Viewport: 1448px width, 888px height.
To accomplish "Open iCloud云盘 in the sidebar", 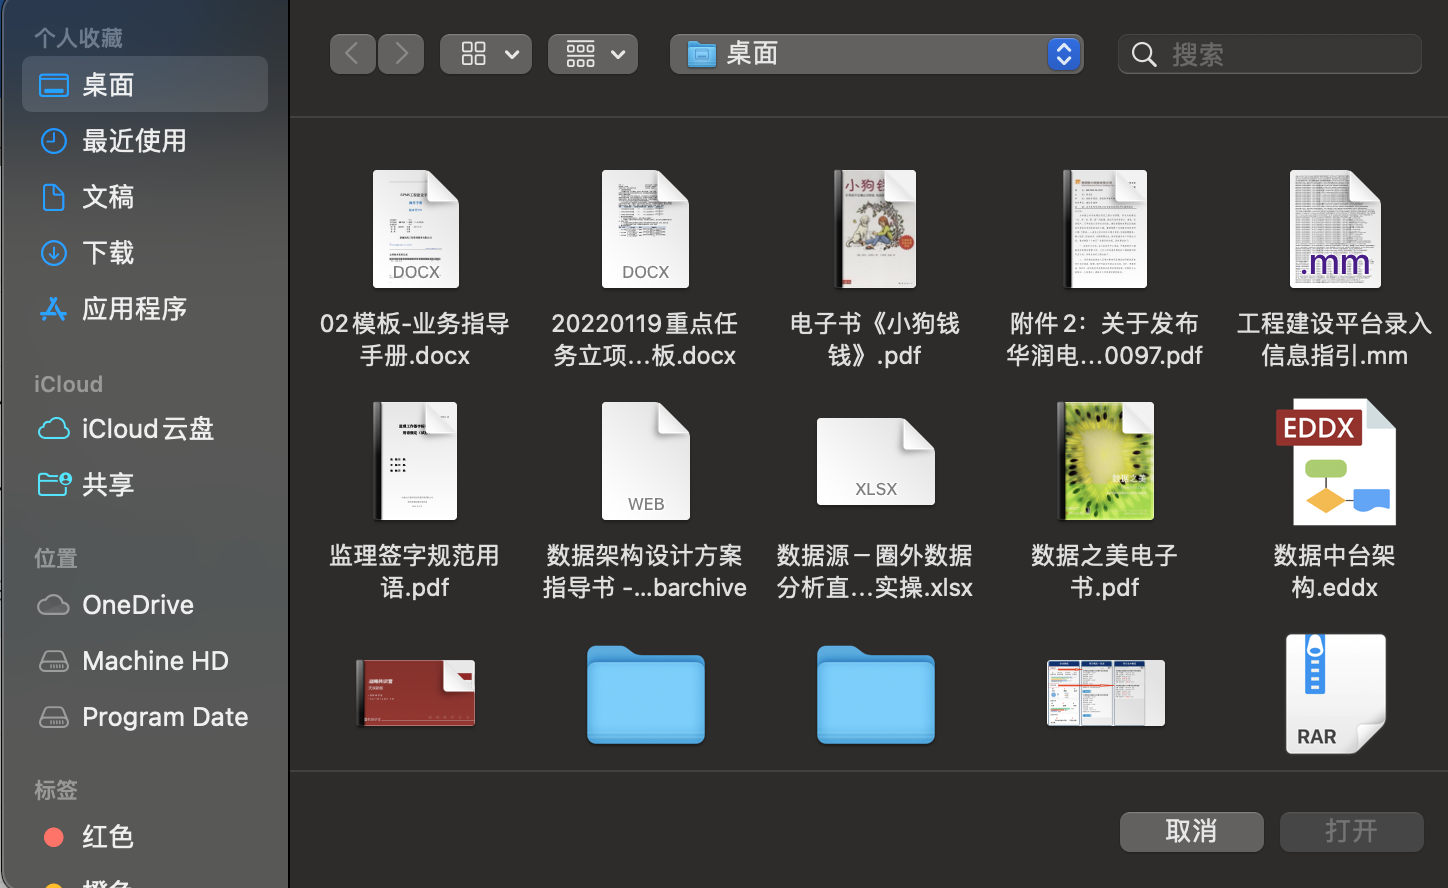I will 145,429.
